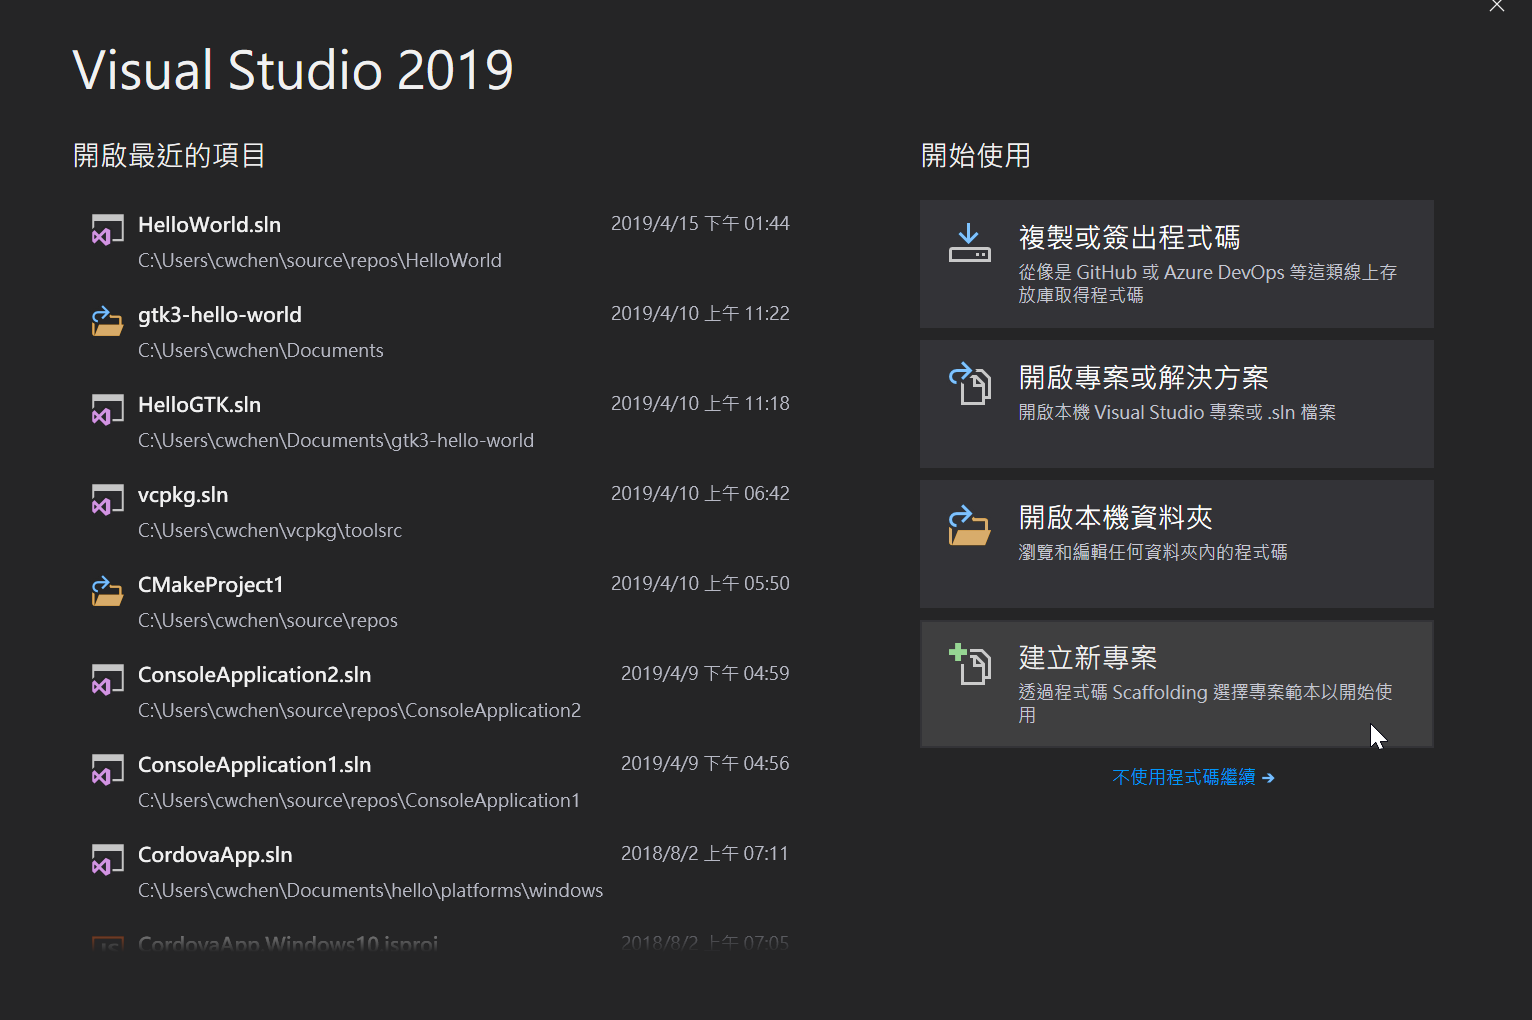
Task: Open recent item ConsoleApplication1.sln
Action: coord(440,782)
